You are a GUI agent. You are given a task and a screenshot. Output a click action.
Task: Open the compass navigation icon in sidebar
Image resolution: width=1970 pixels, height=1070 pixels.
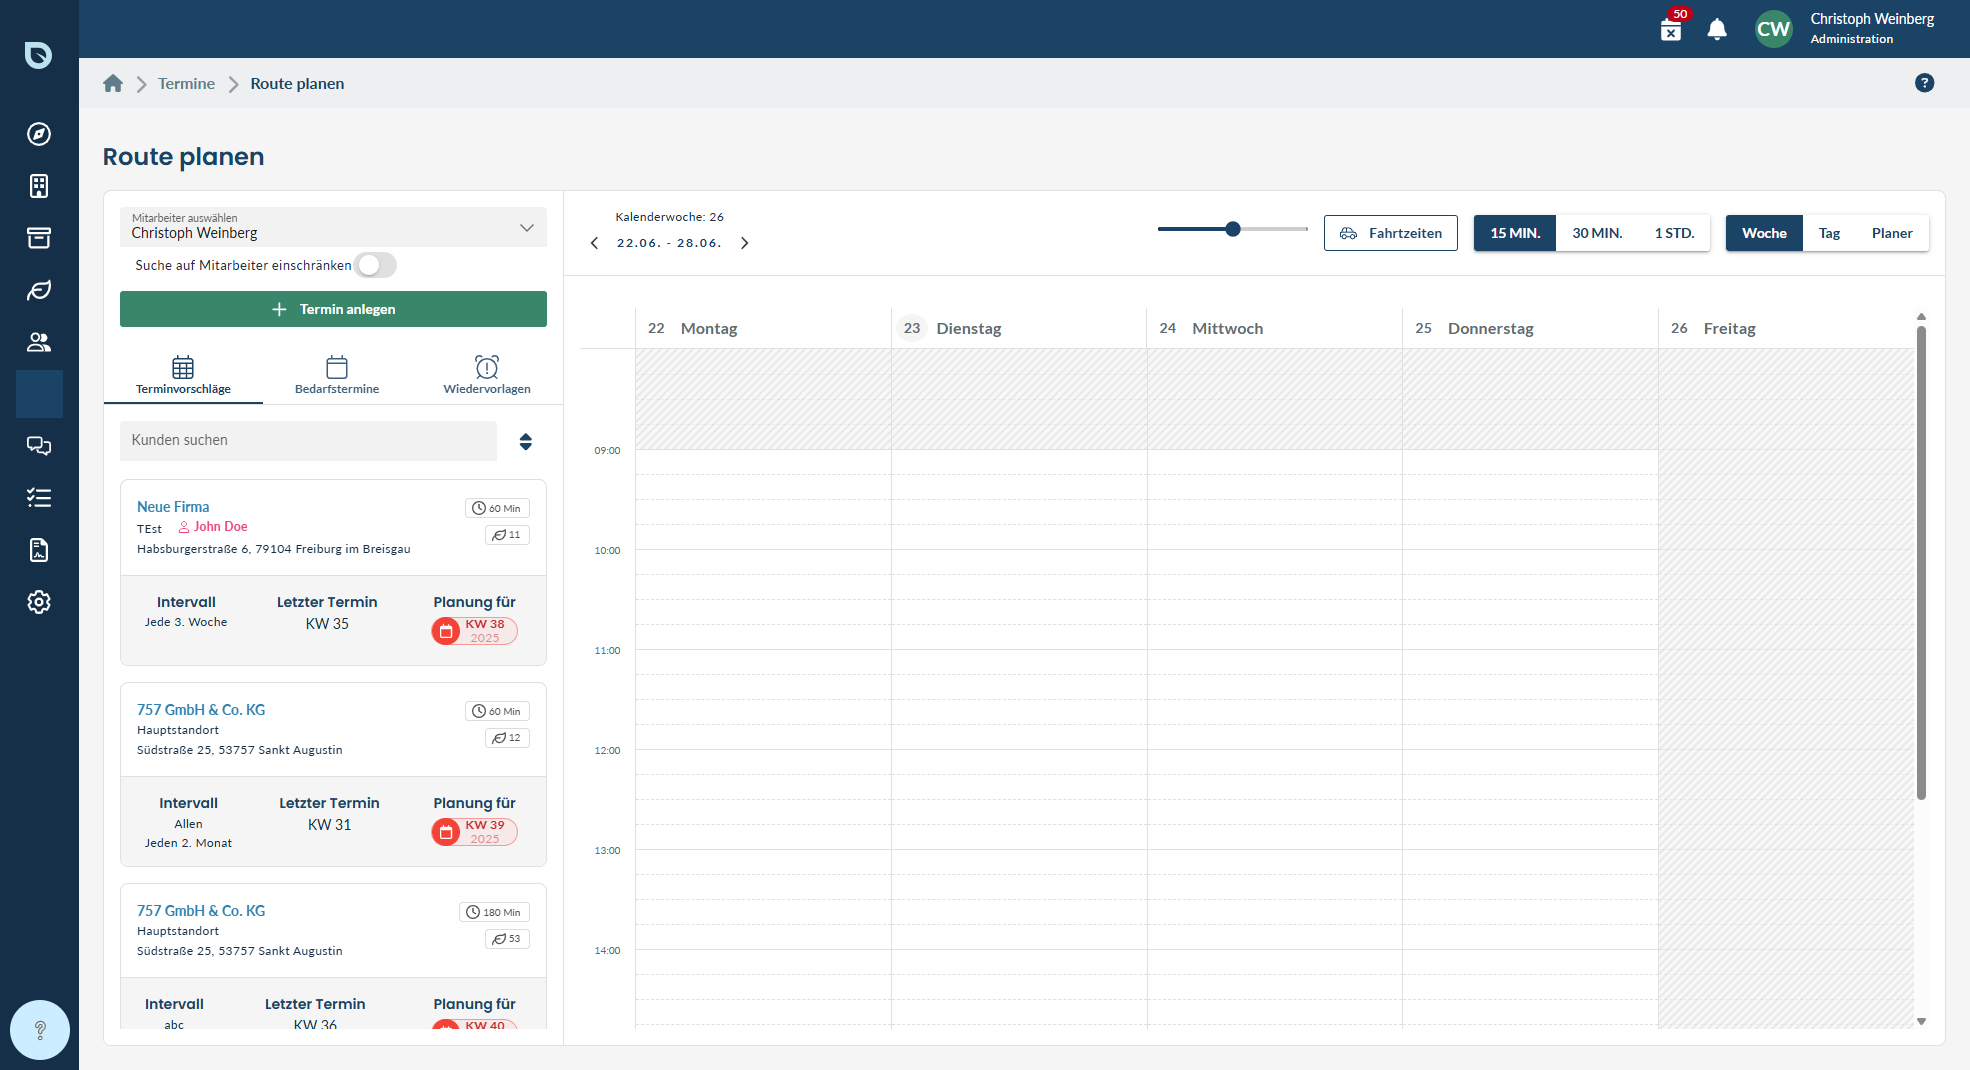(39, 134)
